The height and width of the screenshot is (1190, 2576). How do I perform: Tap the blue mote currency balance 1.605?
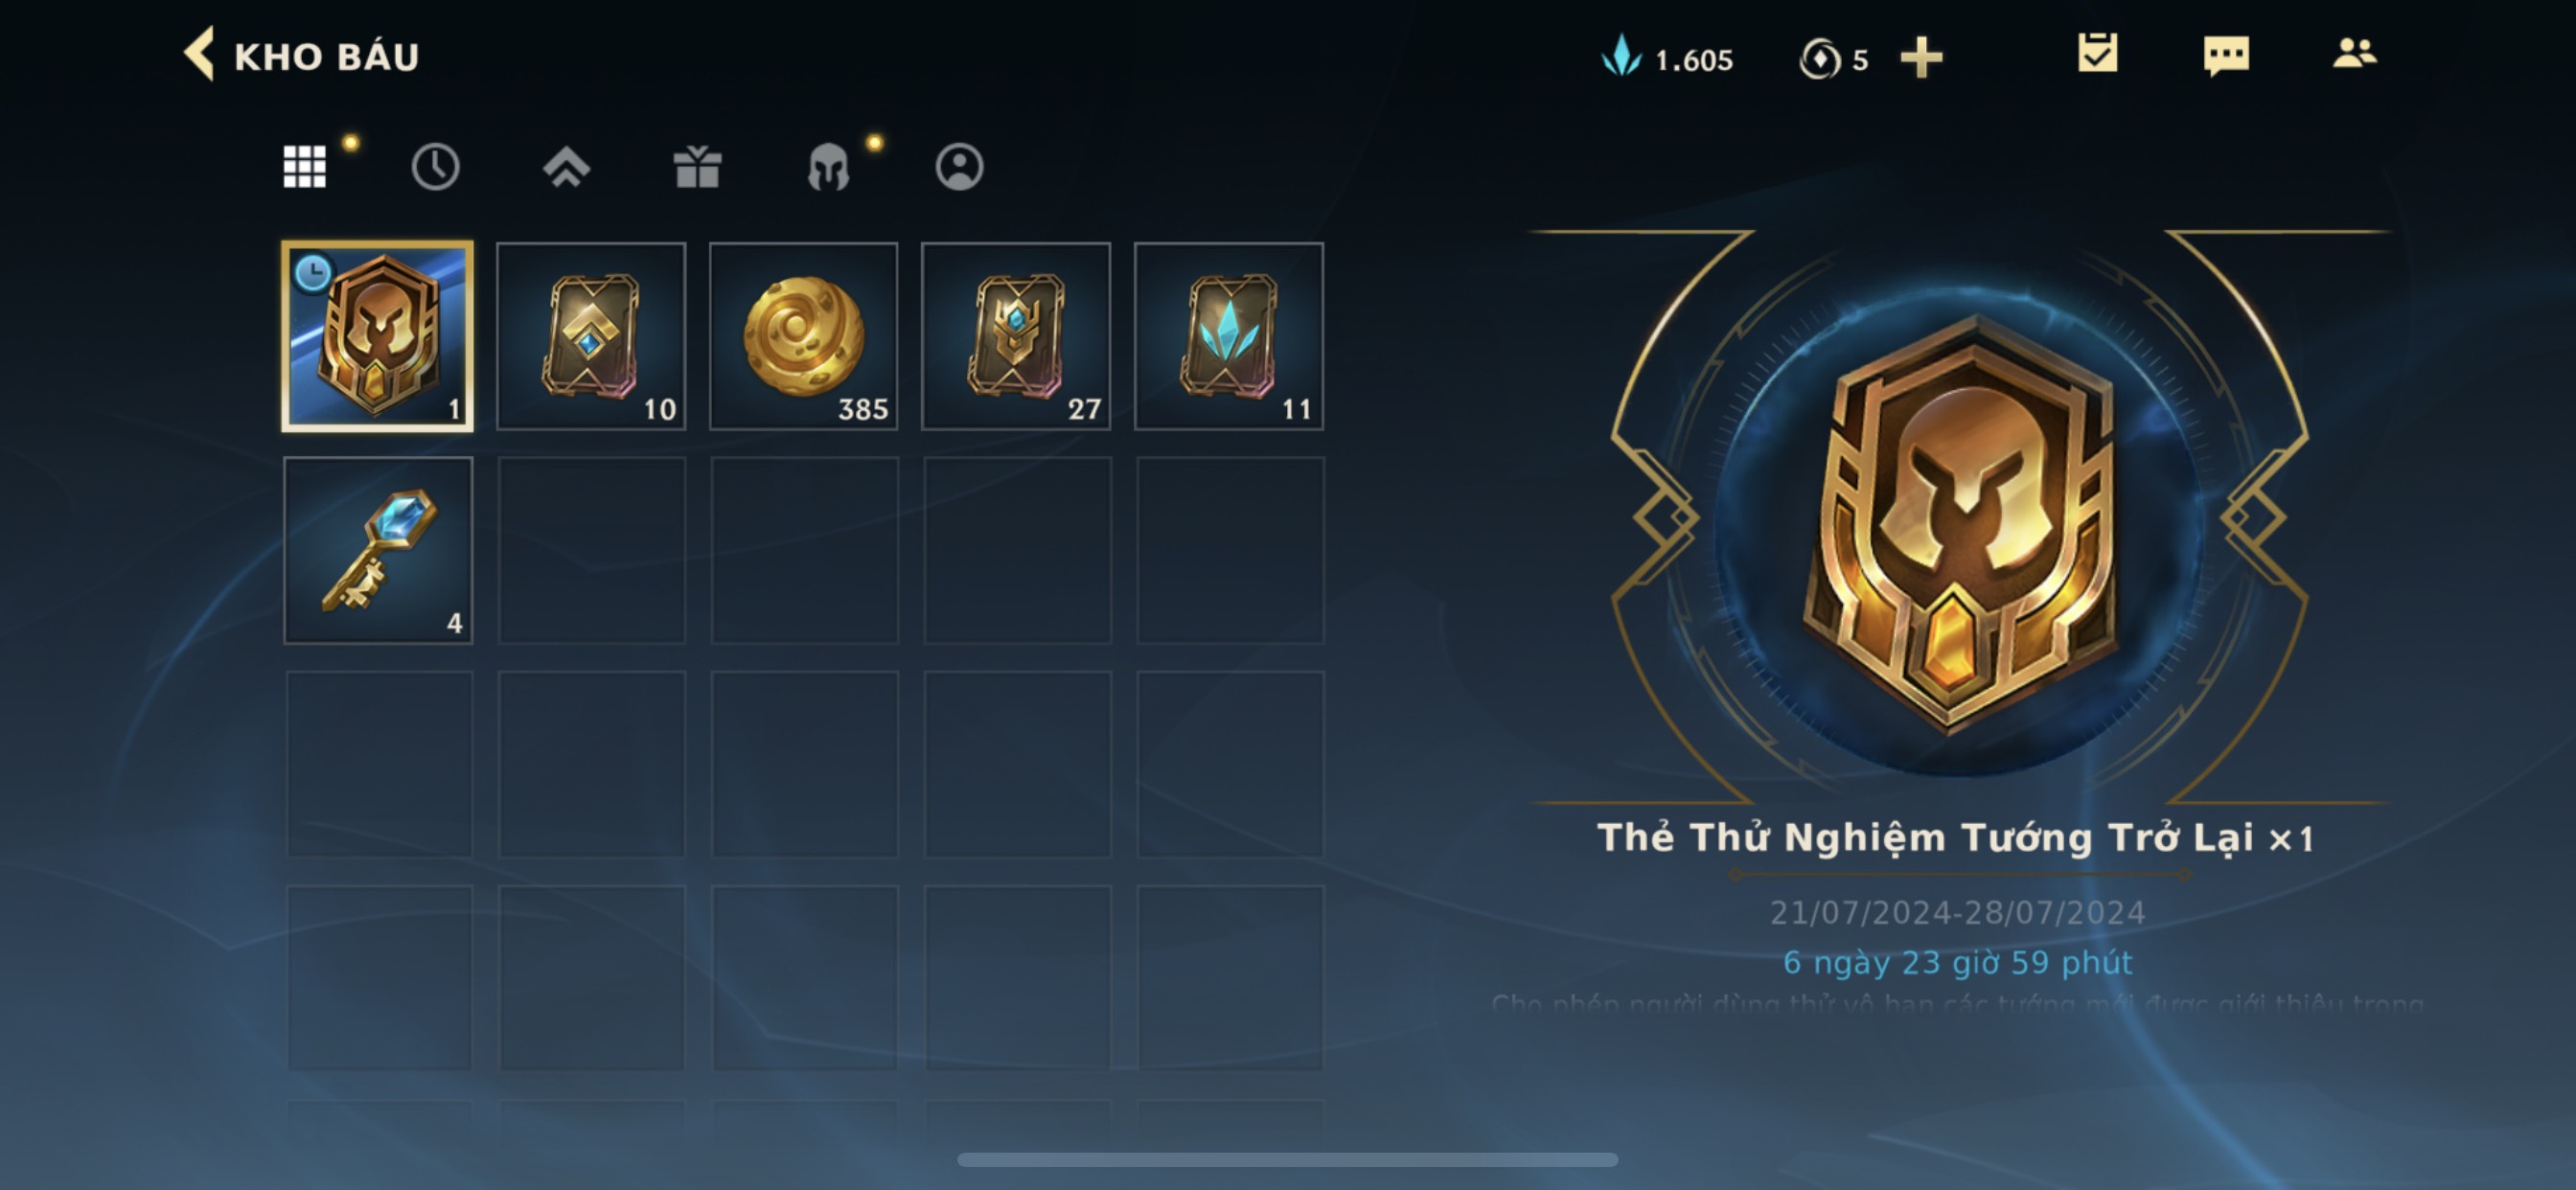[1667, 58]
